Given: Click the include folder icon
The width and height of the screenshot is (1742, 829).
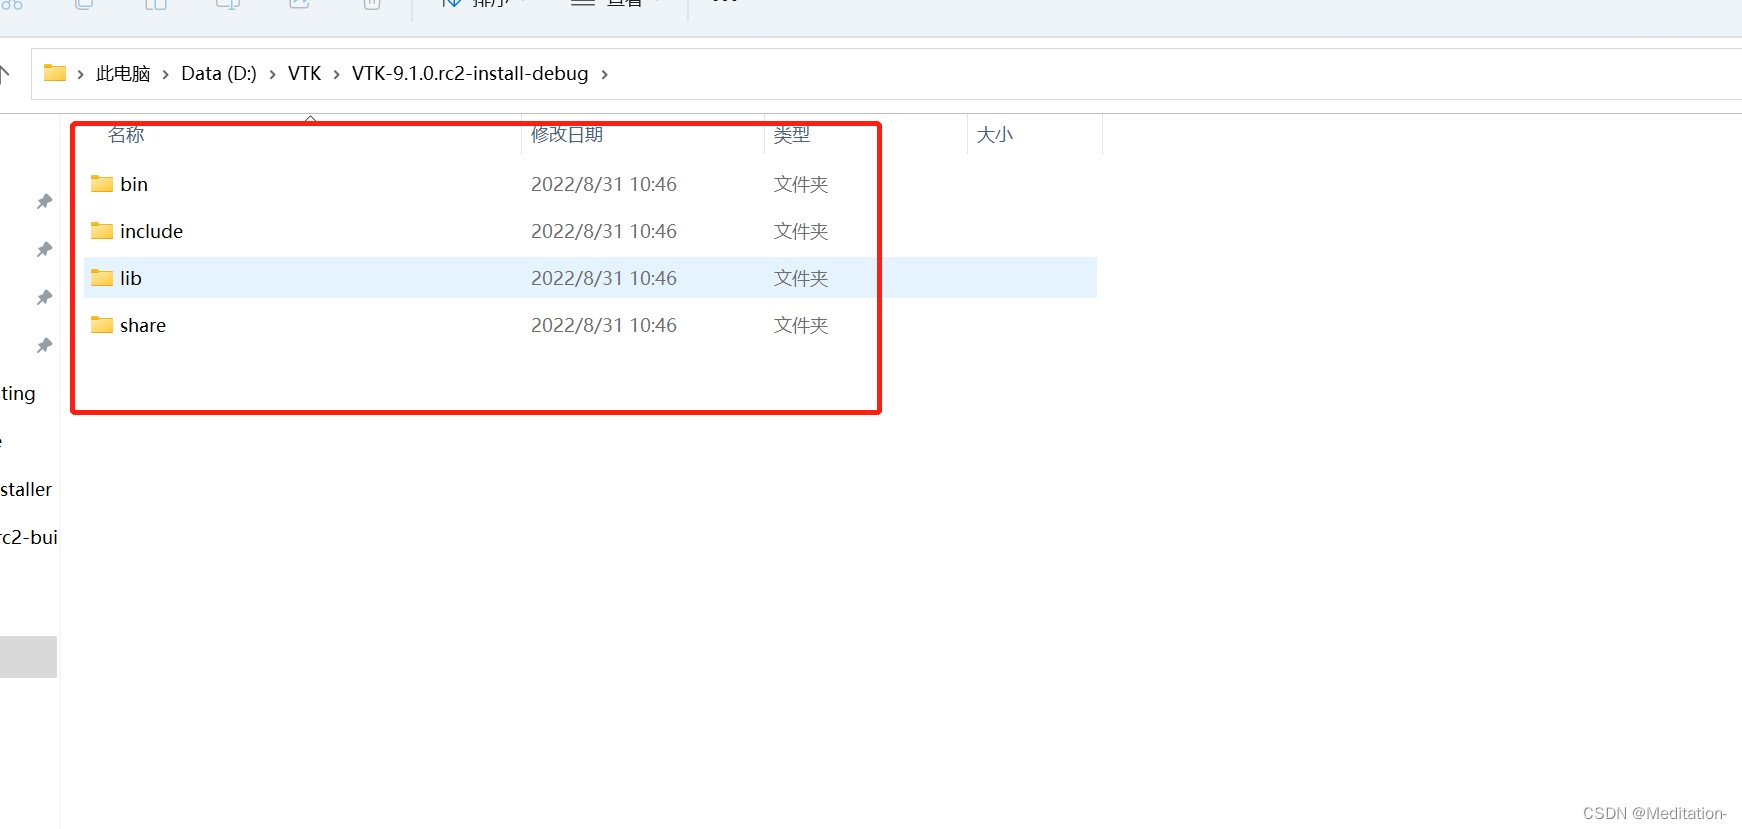Looking at the screenshot, I should 102,230.
